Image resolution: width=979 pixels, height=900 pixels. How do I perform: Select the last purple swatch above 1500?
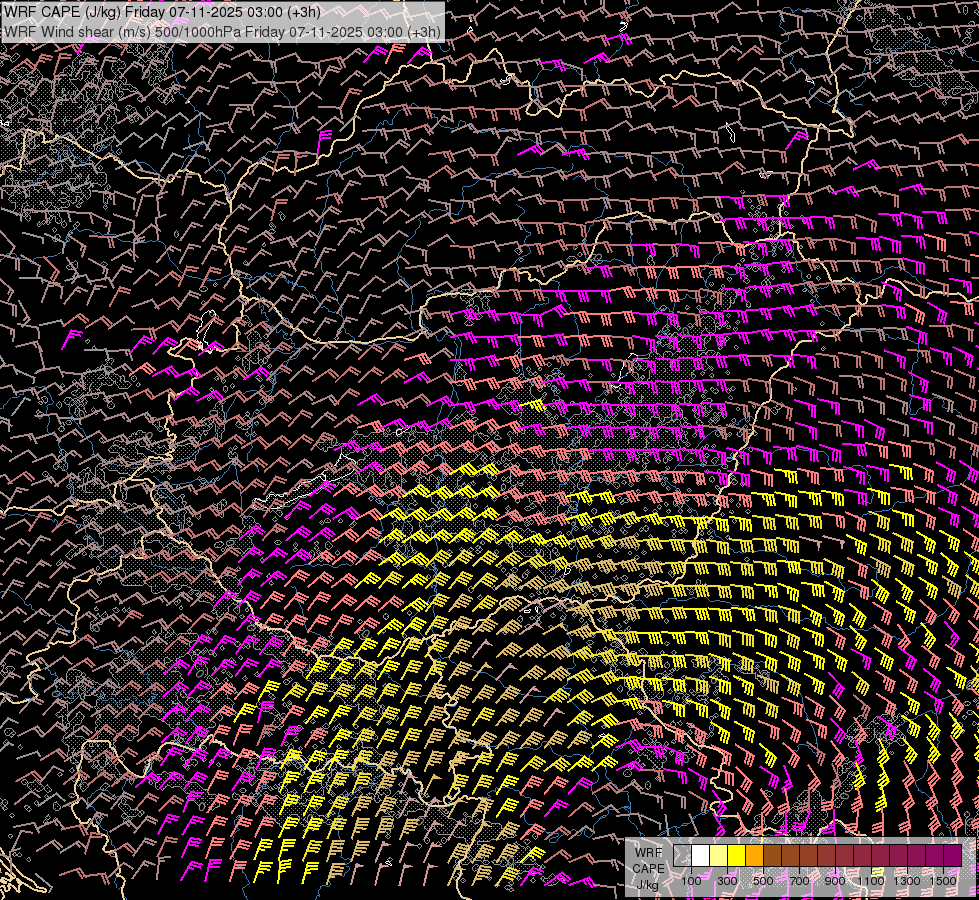pyautogui.click(x=952, y=855)
